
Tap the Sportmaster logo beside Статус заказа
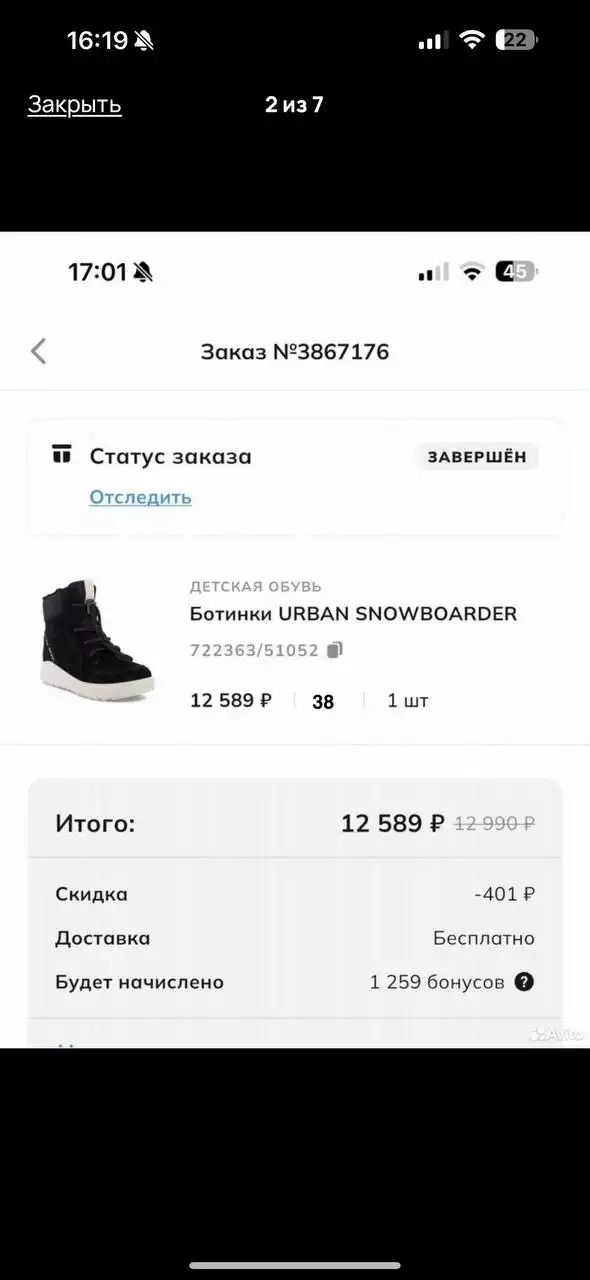tap(63, 455)
